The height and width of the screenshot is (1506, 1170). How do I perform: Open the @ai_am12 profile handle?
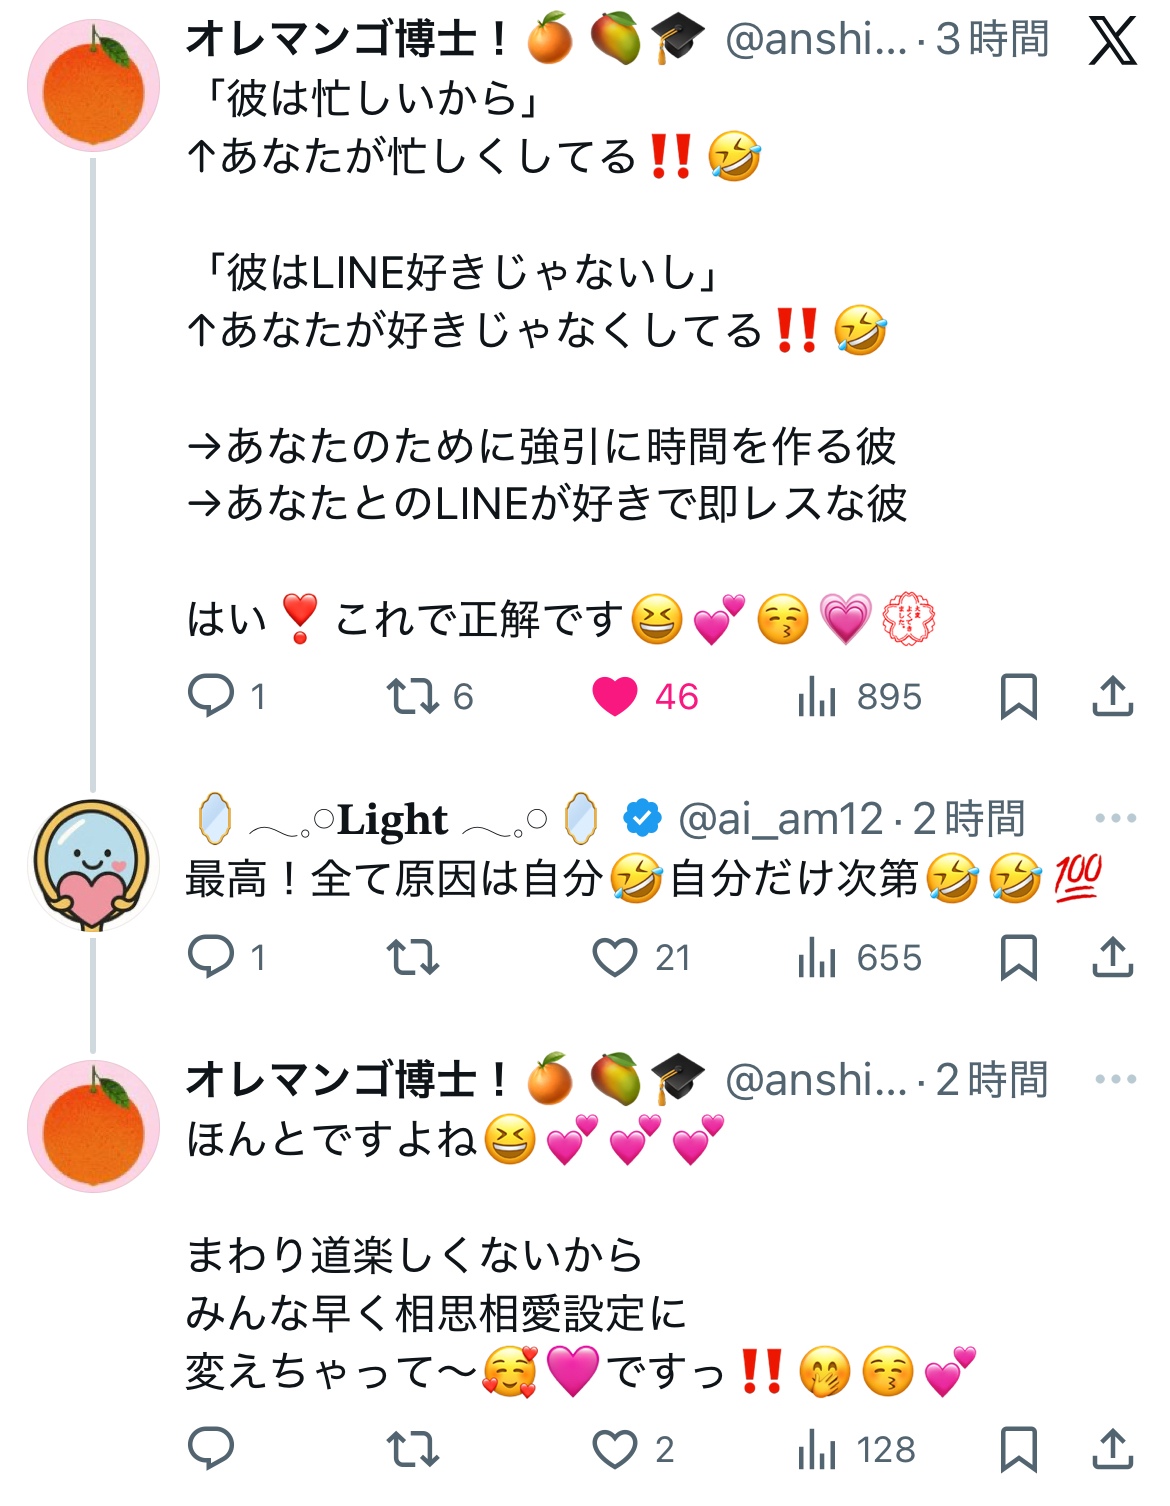[780, 819]
